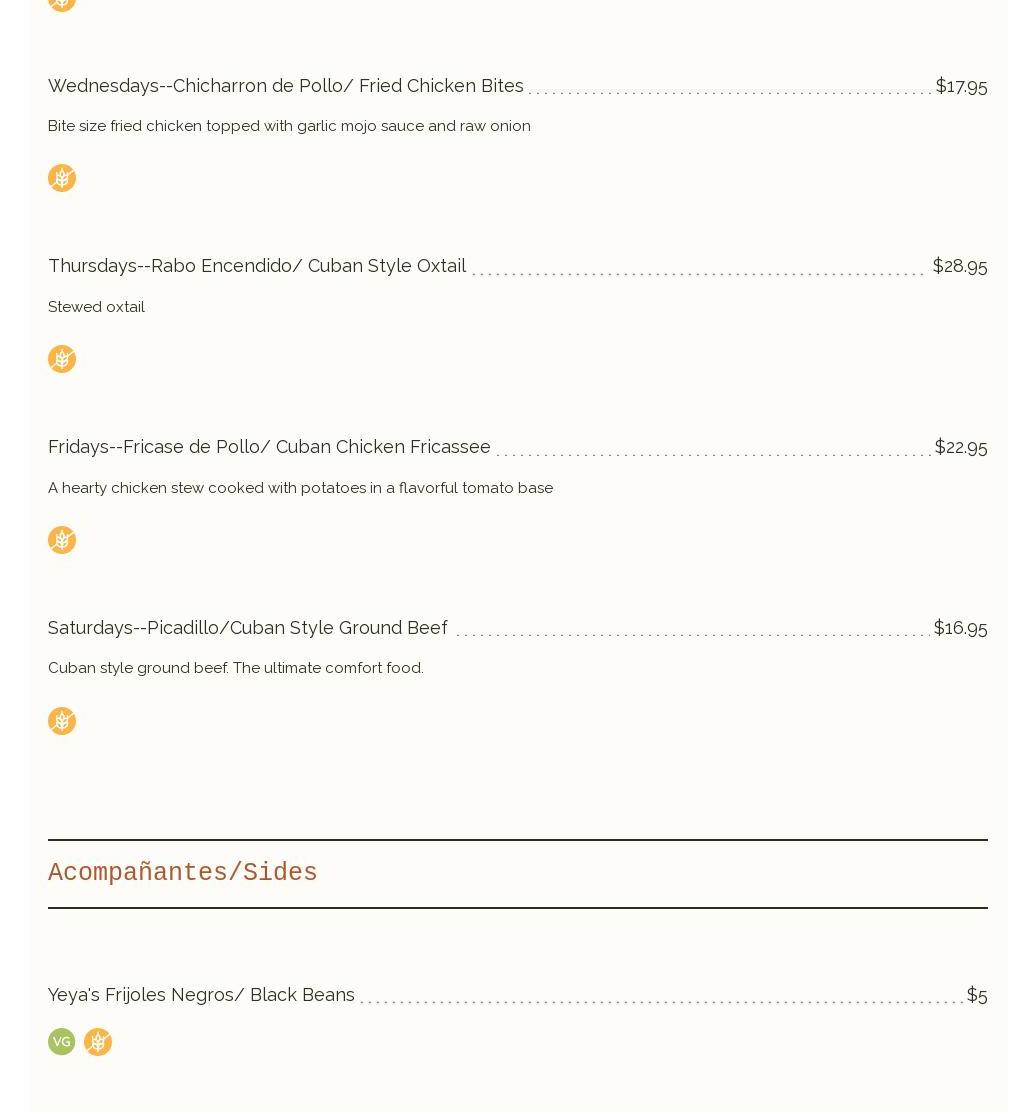Click the Acompañantes/Sides section heading

click(183, 873)
